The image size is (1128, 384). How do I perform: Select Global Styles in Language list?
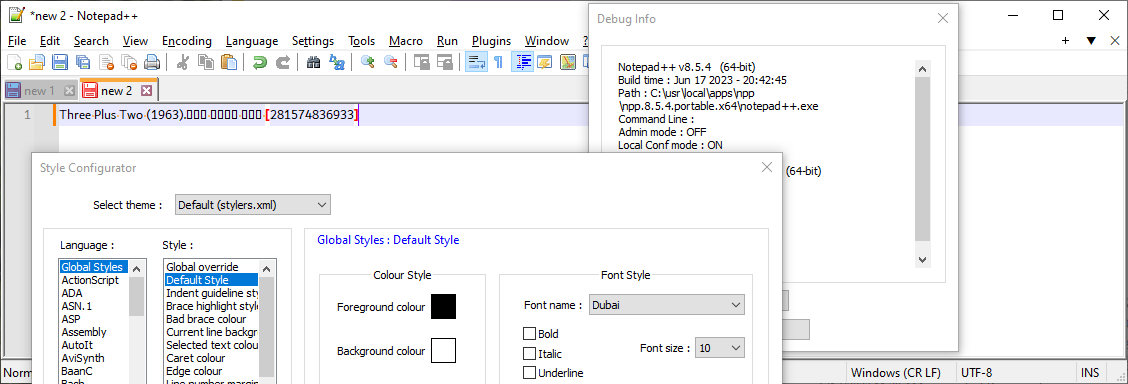[x=94, y=267]
